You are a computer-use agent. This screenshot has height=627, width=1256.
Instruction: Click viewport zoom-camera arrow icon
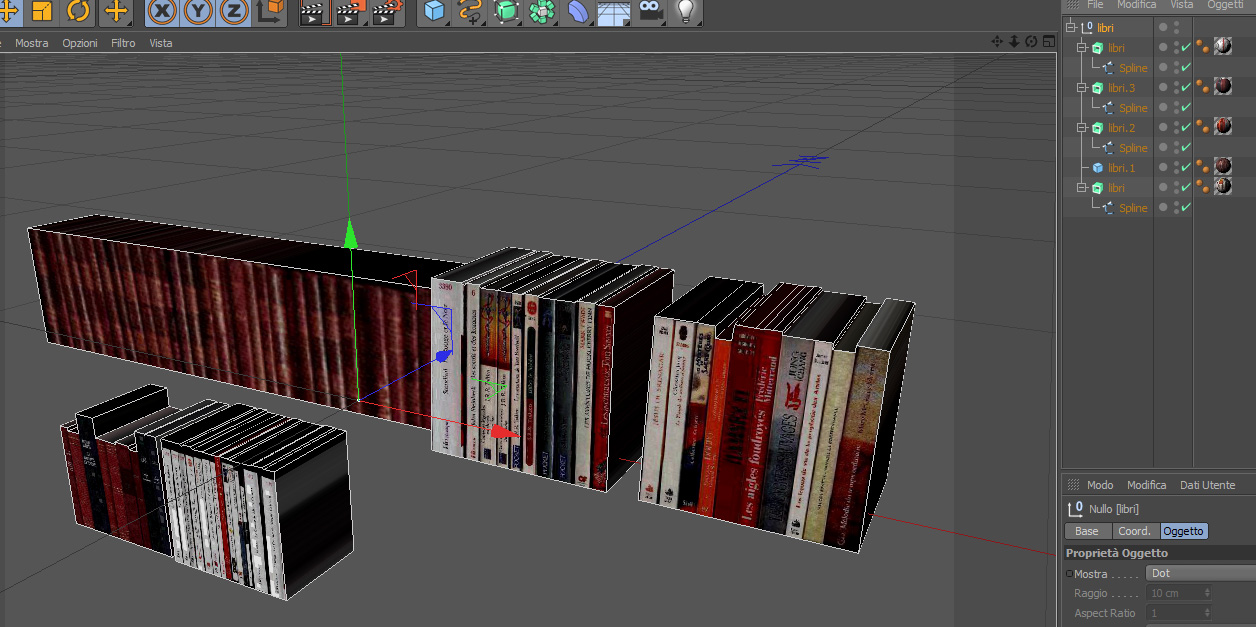point(1014,42)
